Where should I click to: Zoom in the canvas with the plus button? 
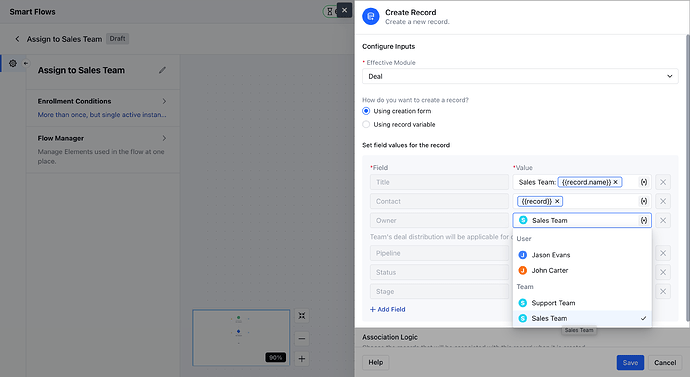(301, 359)
